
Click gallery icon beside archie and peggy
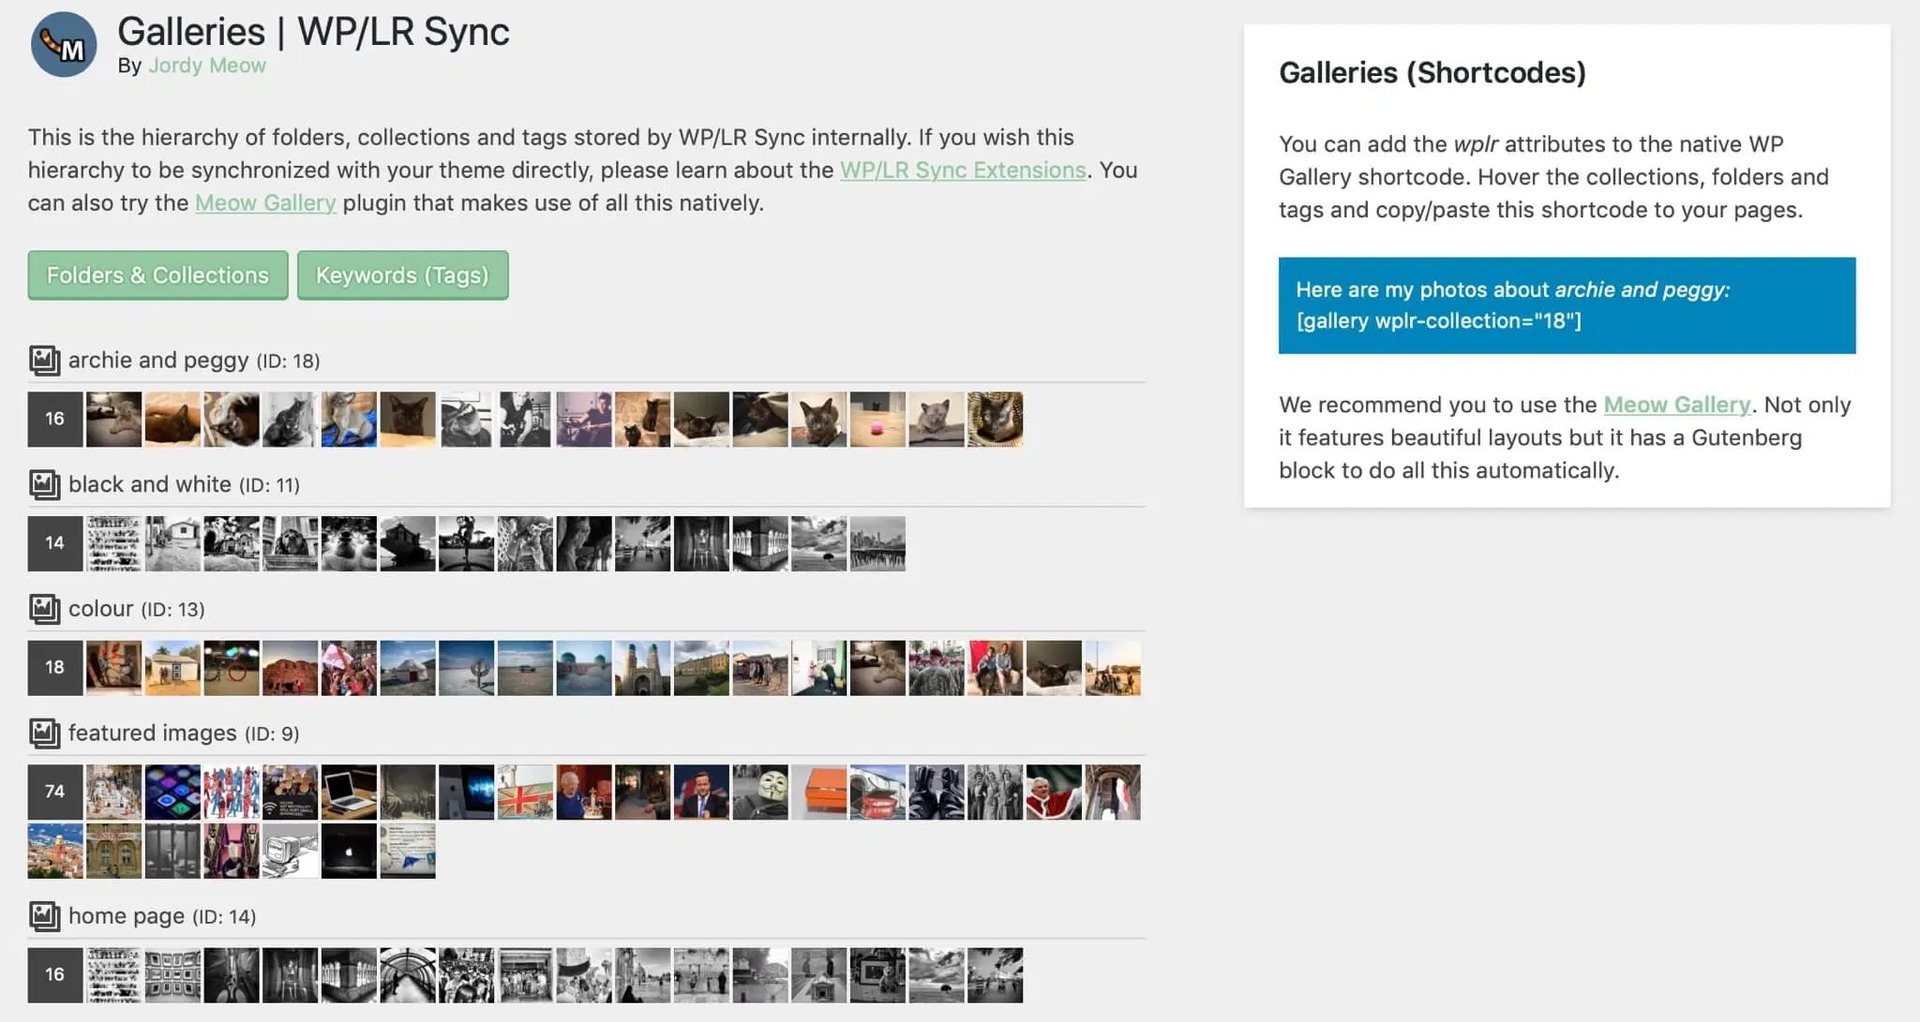pyautogui.click(x=44, y=360)
